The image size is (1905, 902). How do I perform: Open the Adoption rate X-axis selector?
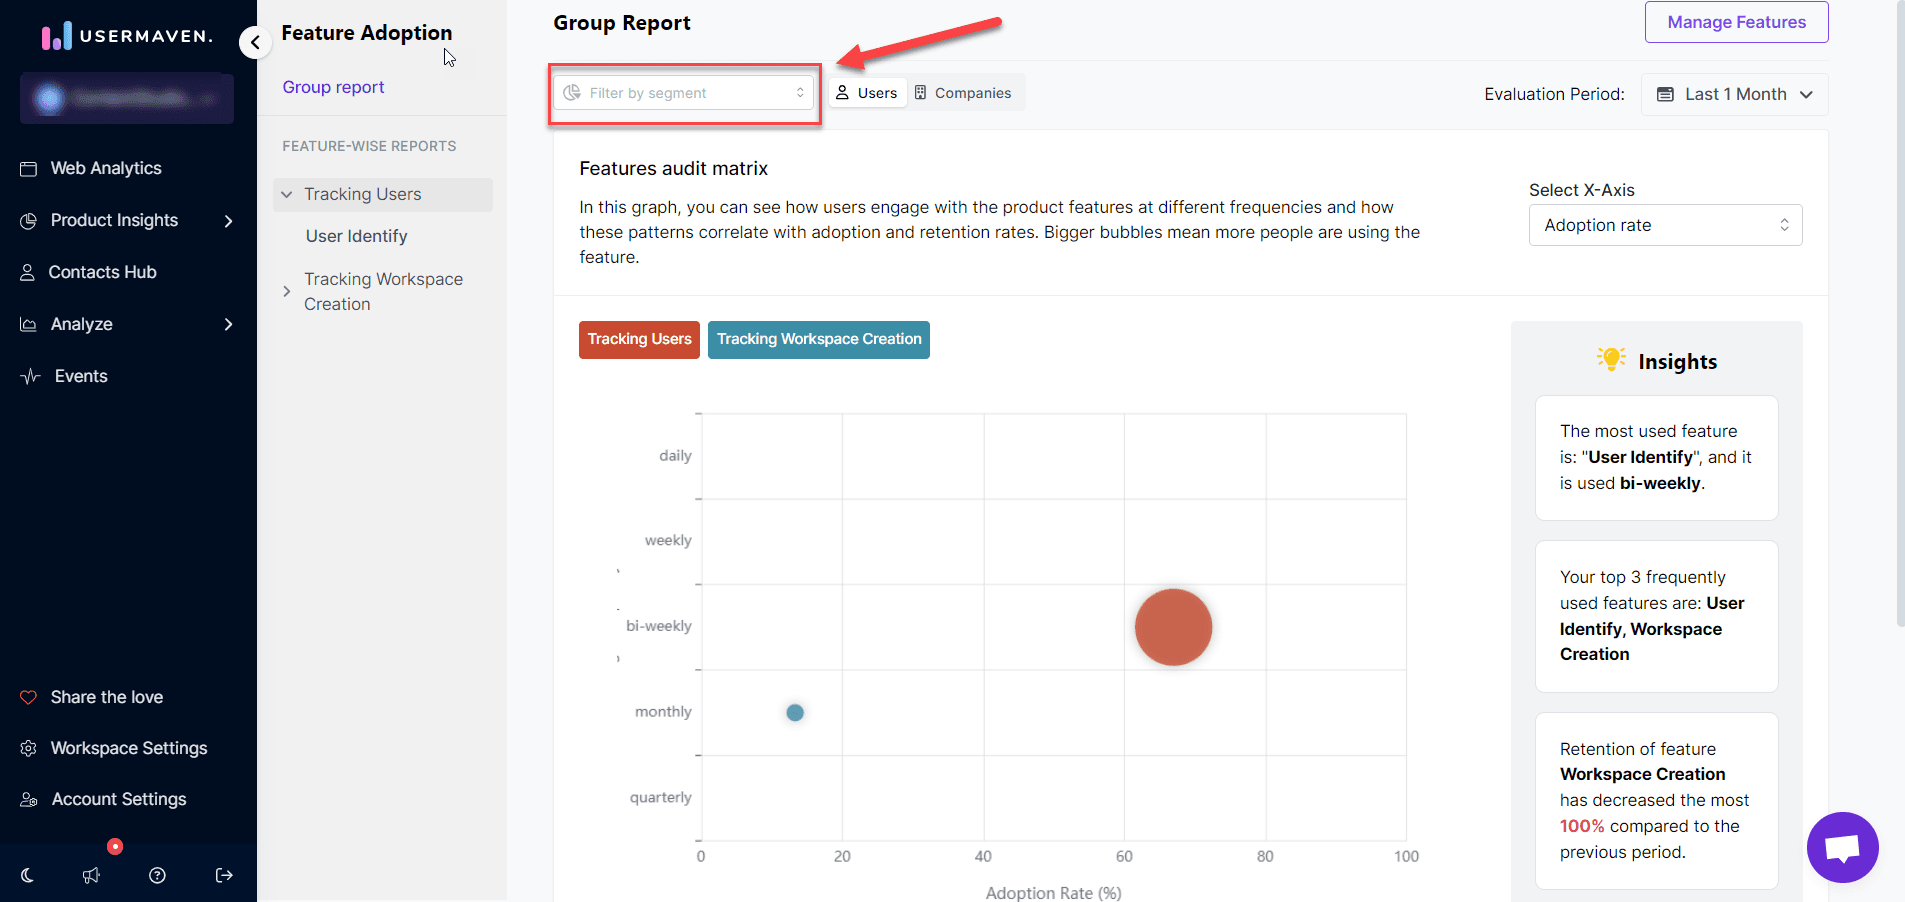coord(1665,225)
